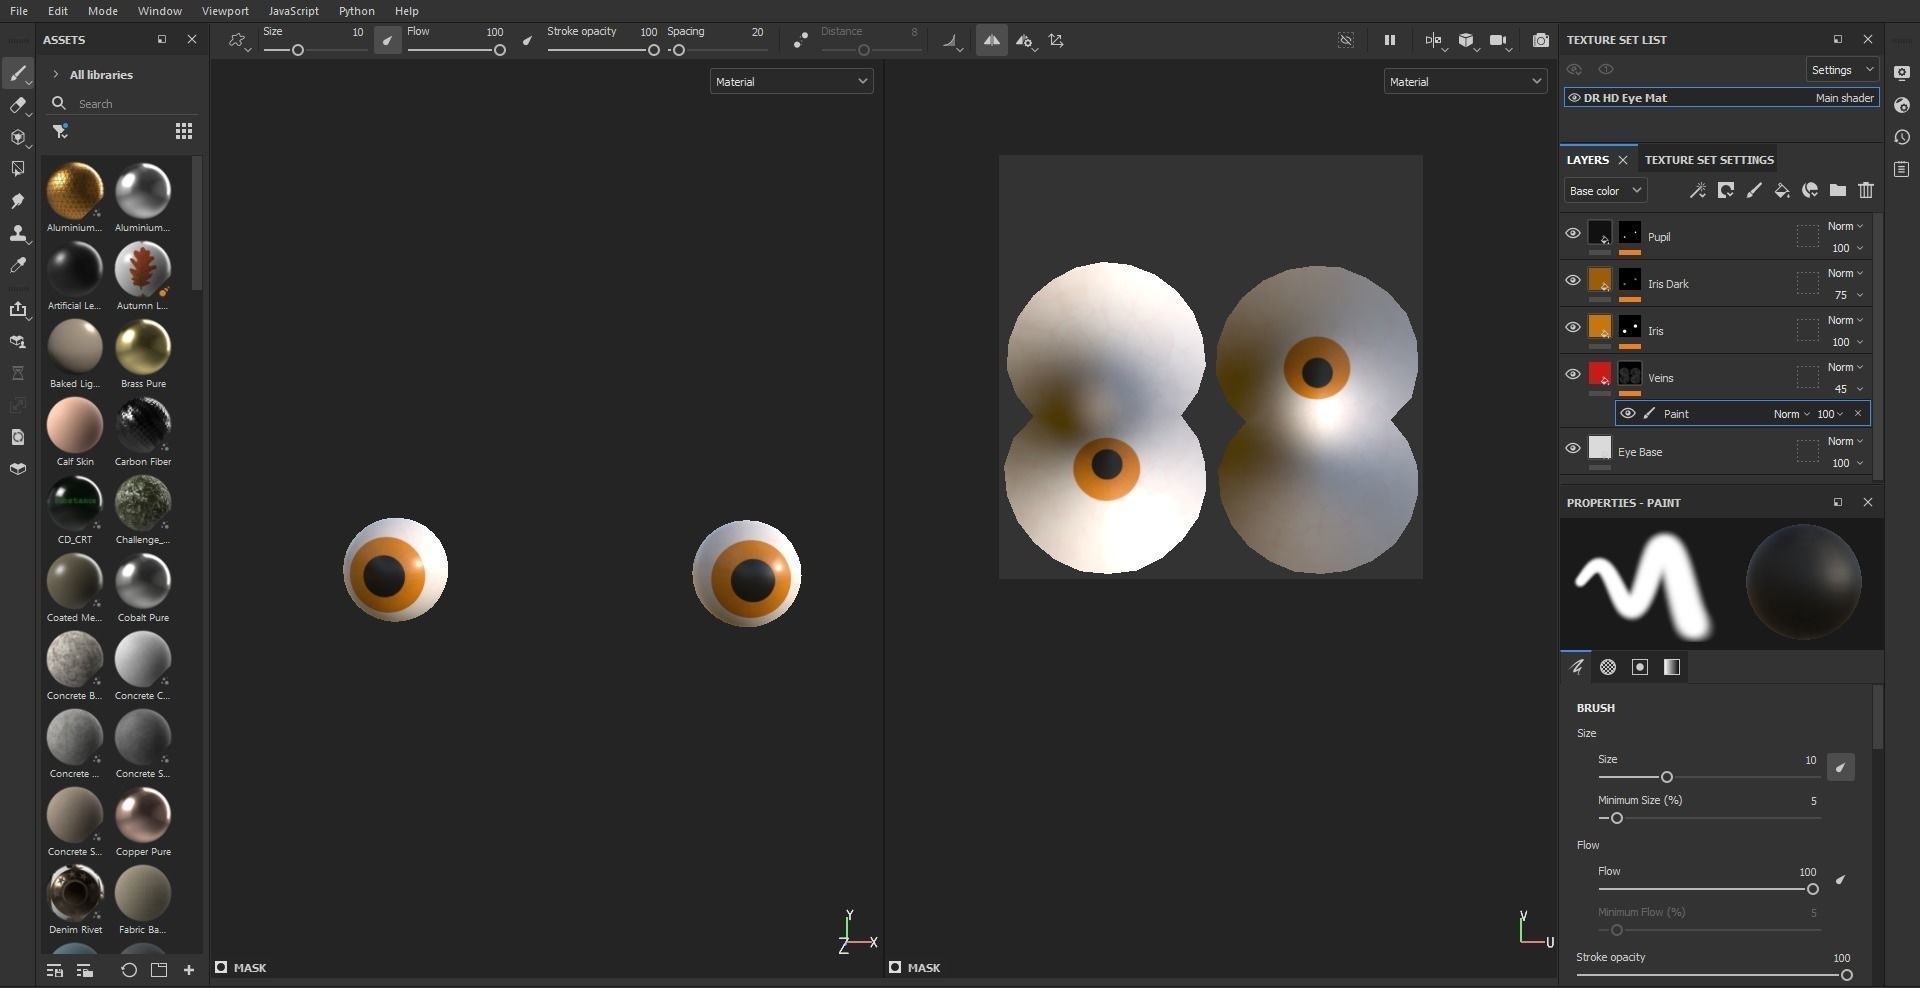Adjust the Stroke opacity toolbar slider

tap(603, 50)
